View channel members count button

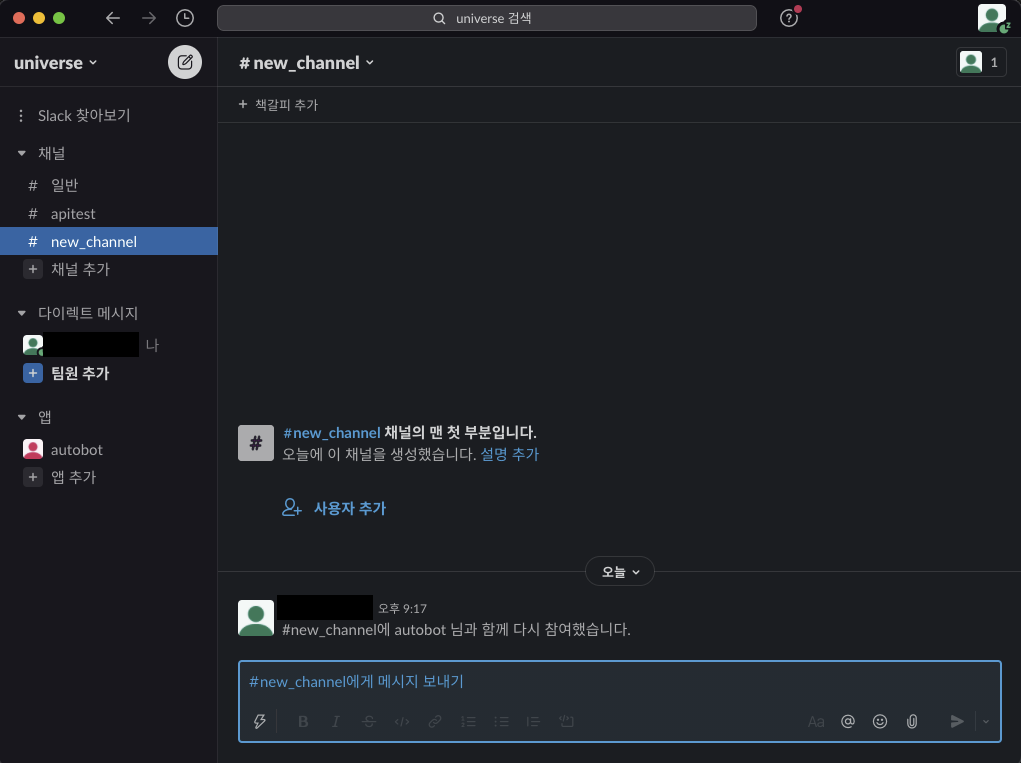(981, 62)
